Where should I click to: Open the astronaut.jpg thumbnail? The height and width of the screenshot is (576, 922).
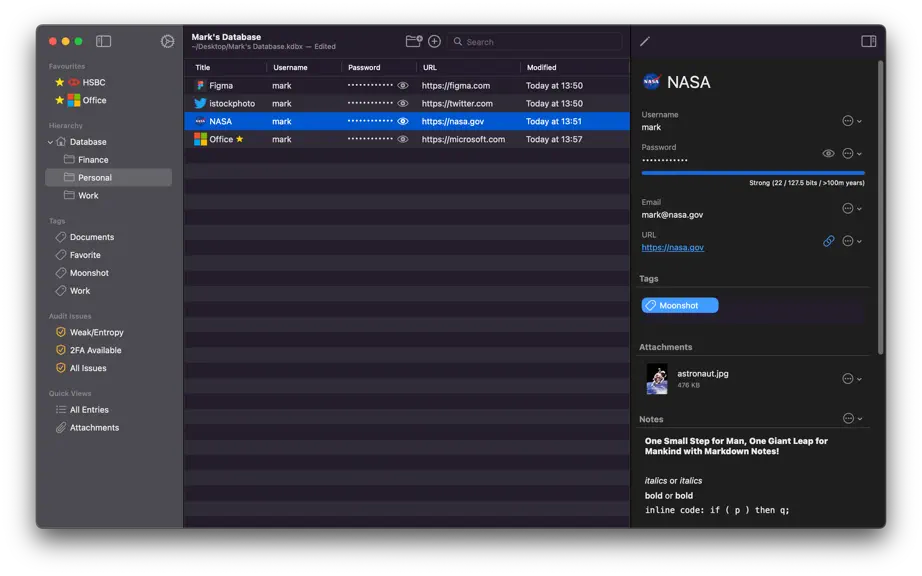pos(657,379)
